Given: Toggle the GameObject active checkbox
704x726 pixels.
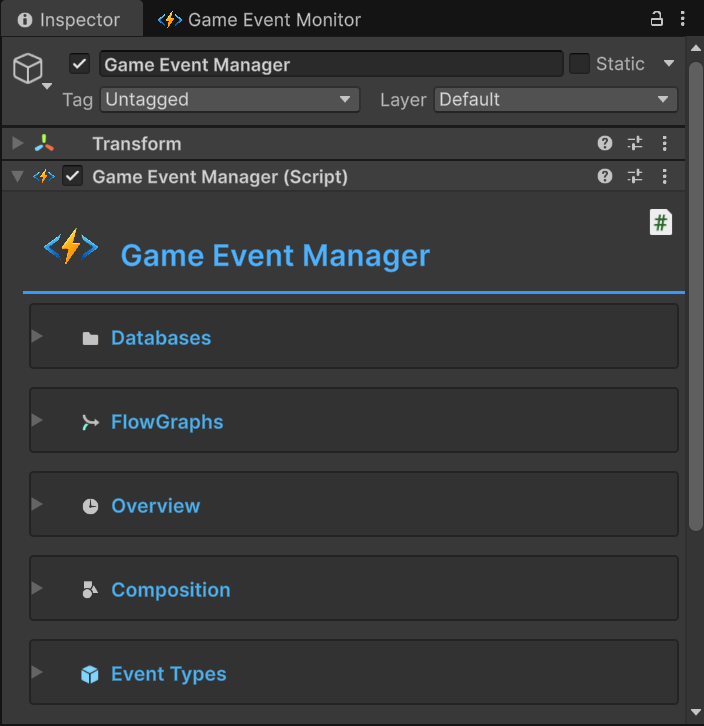Looking at the screenshot, I should 80,65.
